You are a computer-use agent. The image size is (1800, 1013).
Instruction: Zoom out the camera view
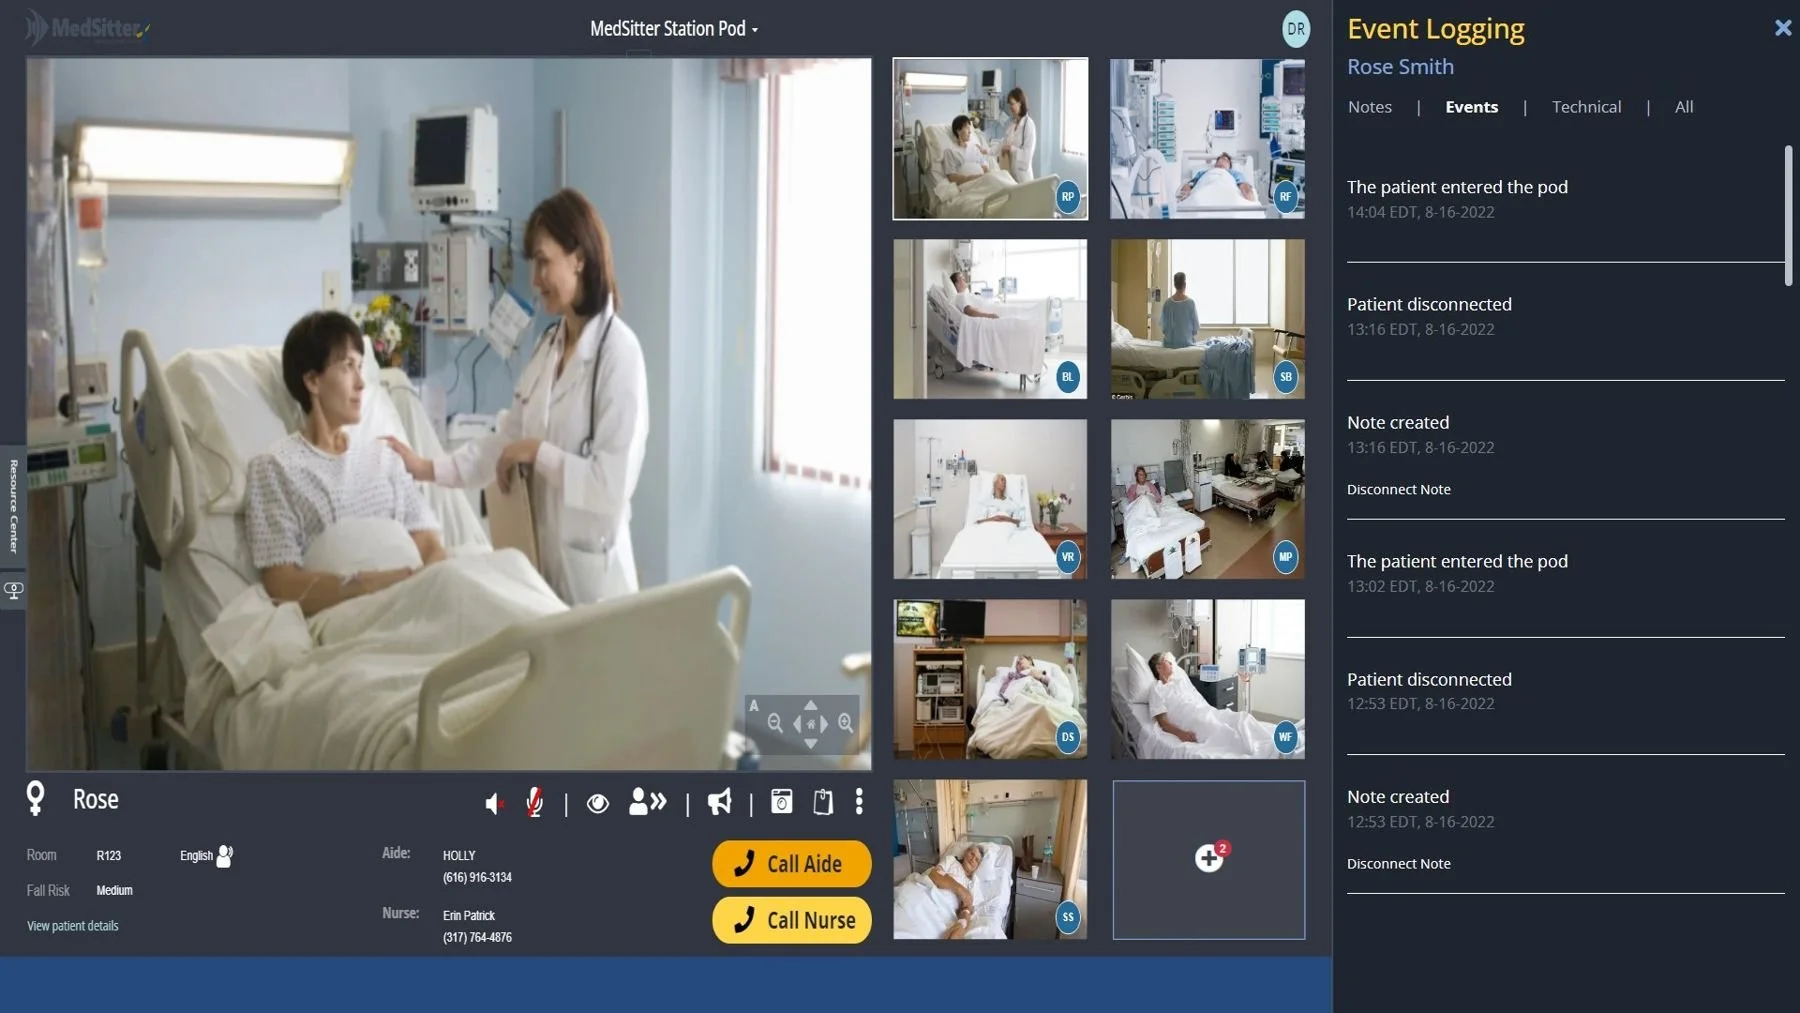tap(775, 723)
